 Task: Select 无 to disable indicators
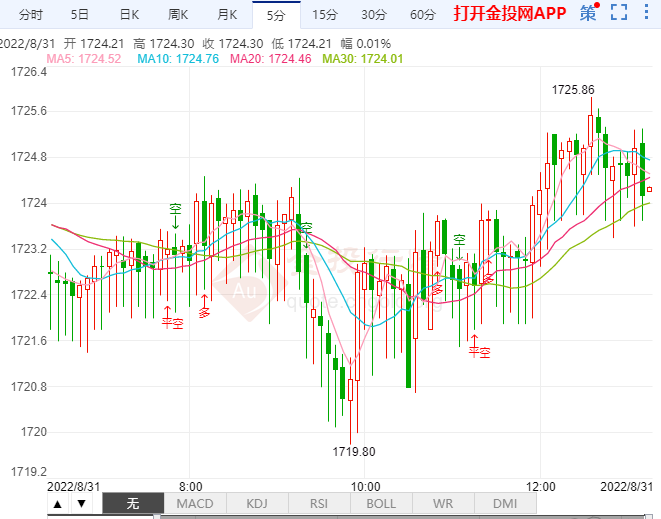pyautogui.click(x=132, y=503)
